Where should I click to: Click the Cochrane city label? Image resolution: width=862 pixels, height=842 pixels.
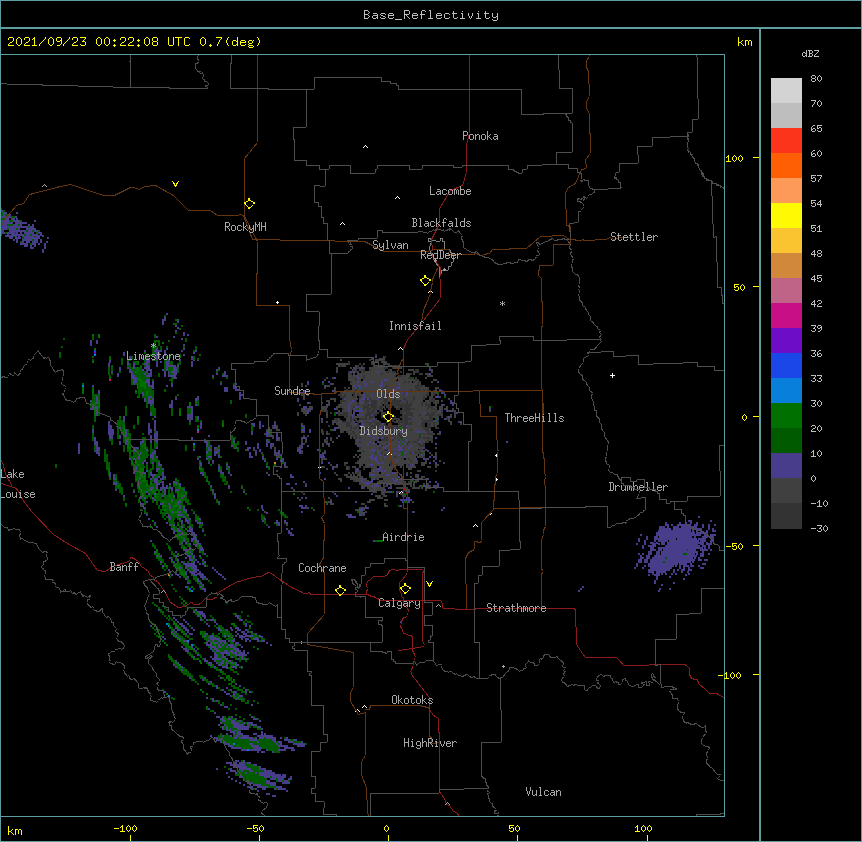[x=322, y=568]
